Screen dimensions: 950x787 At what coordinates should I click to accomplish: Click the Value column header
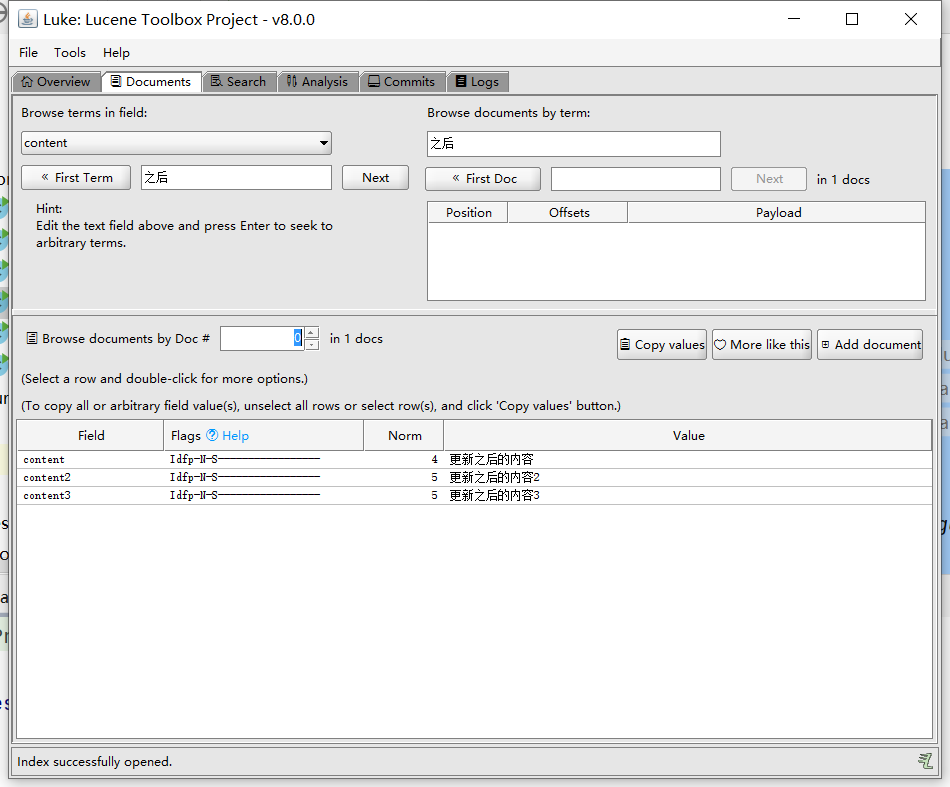point(688,436)
